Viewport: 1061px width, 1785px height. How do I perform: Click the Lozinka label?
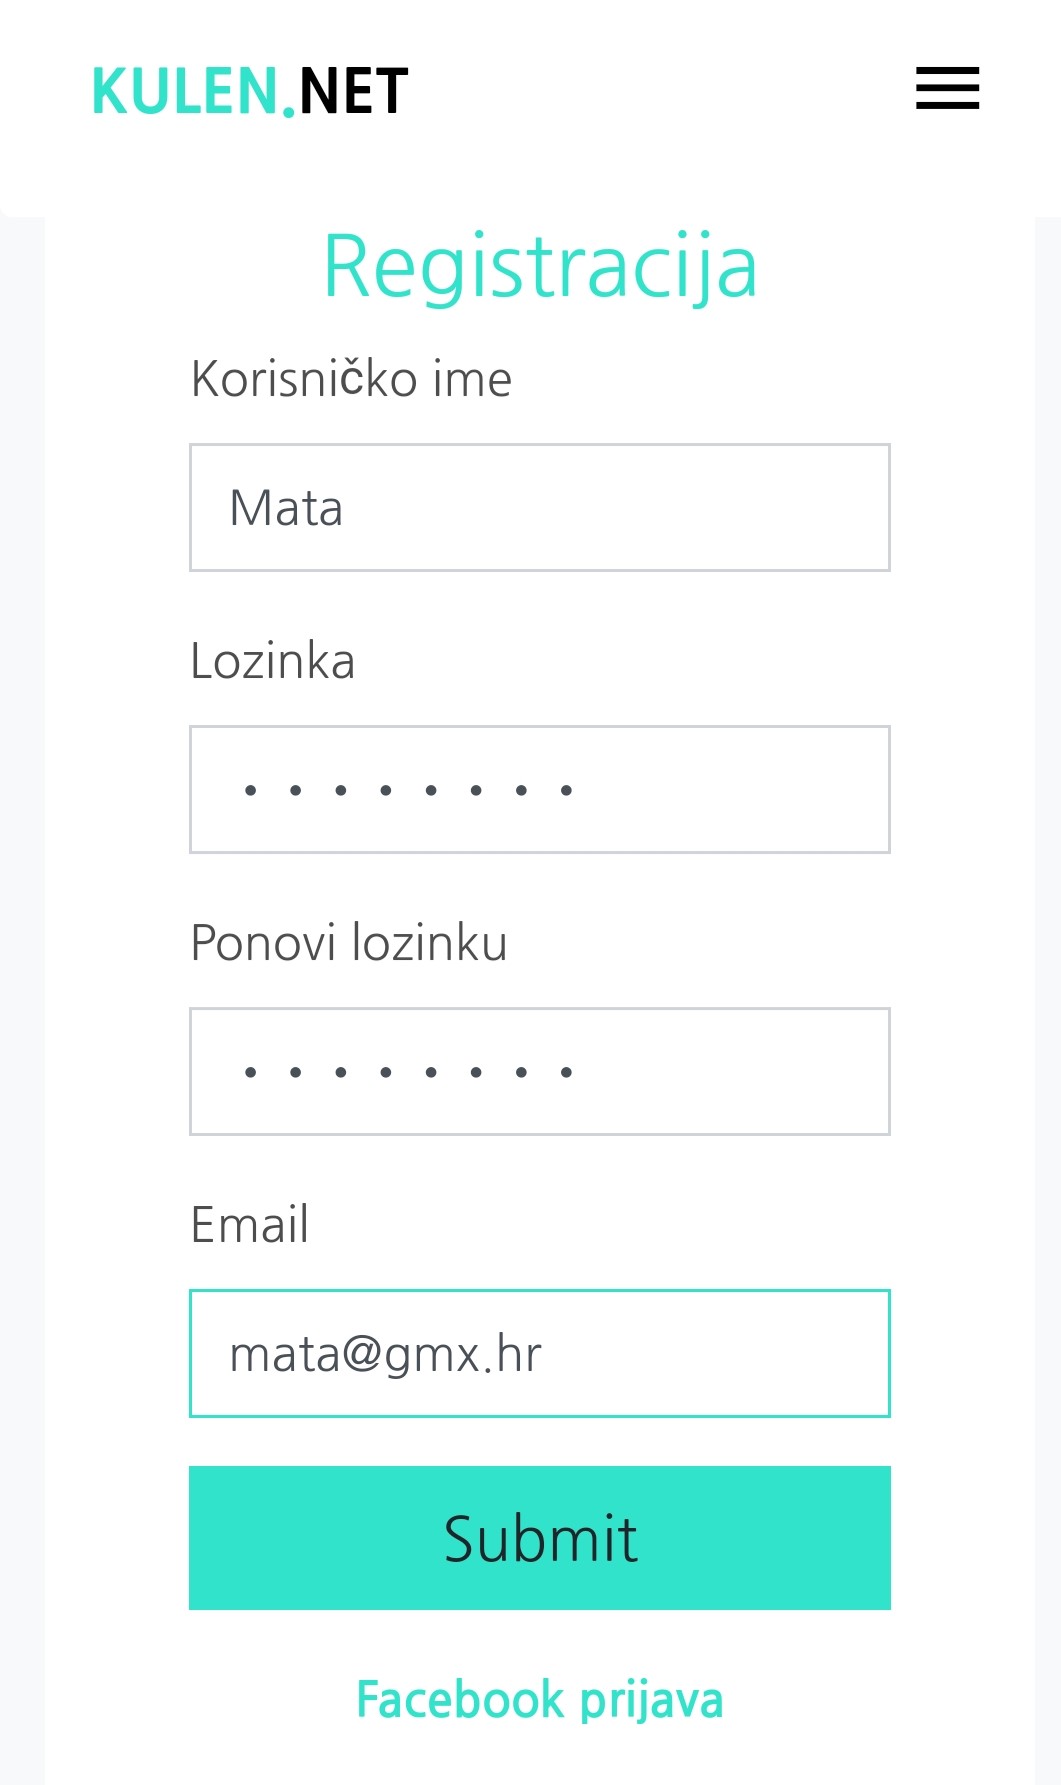click(272, 661)
